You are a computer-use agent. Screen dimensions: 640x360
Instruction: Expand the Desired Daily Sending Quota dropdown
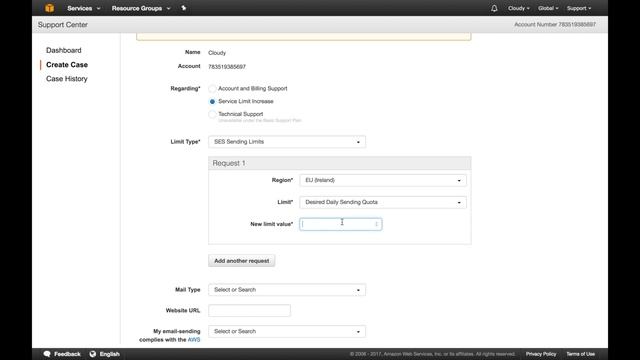coord(383,202)
